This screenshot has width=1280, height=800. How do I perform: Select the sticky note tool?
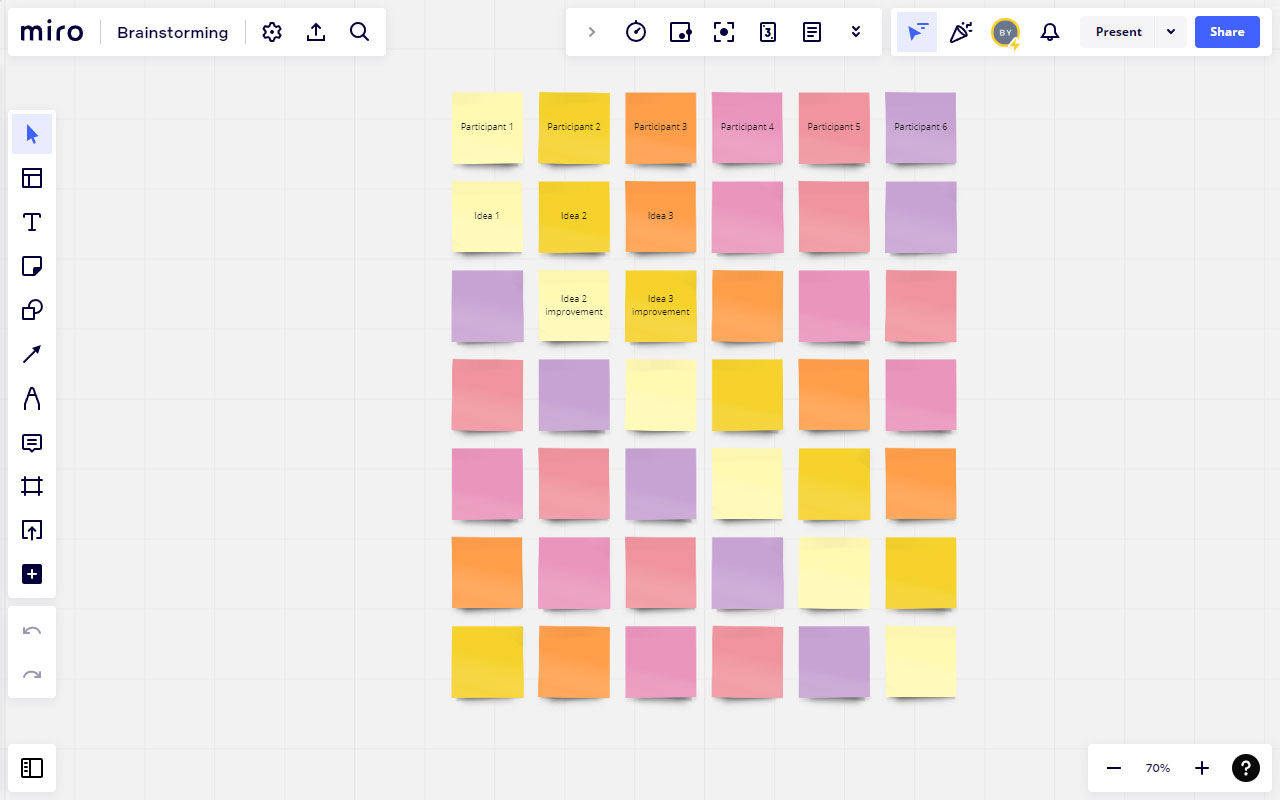tap(32, 266)
